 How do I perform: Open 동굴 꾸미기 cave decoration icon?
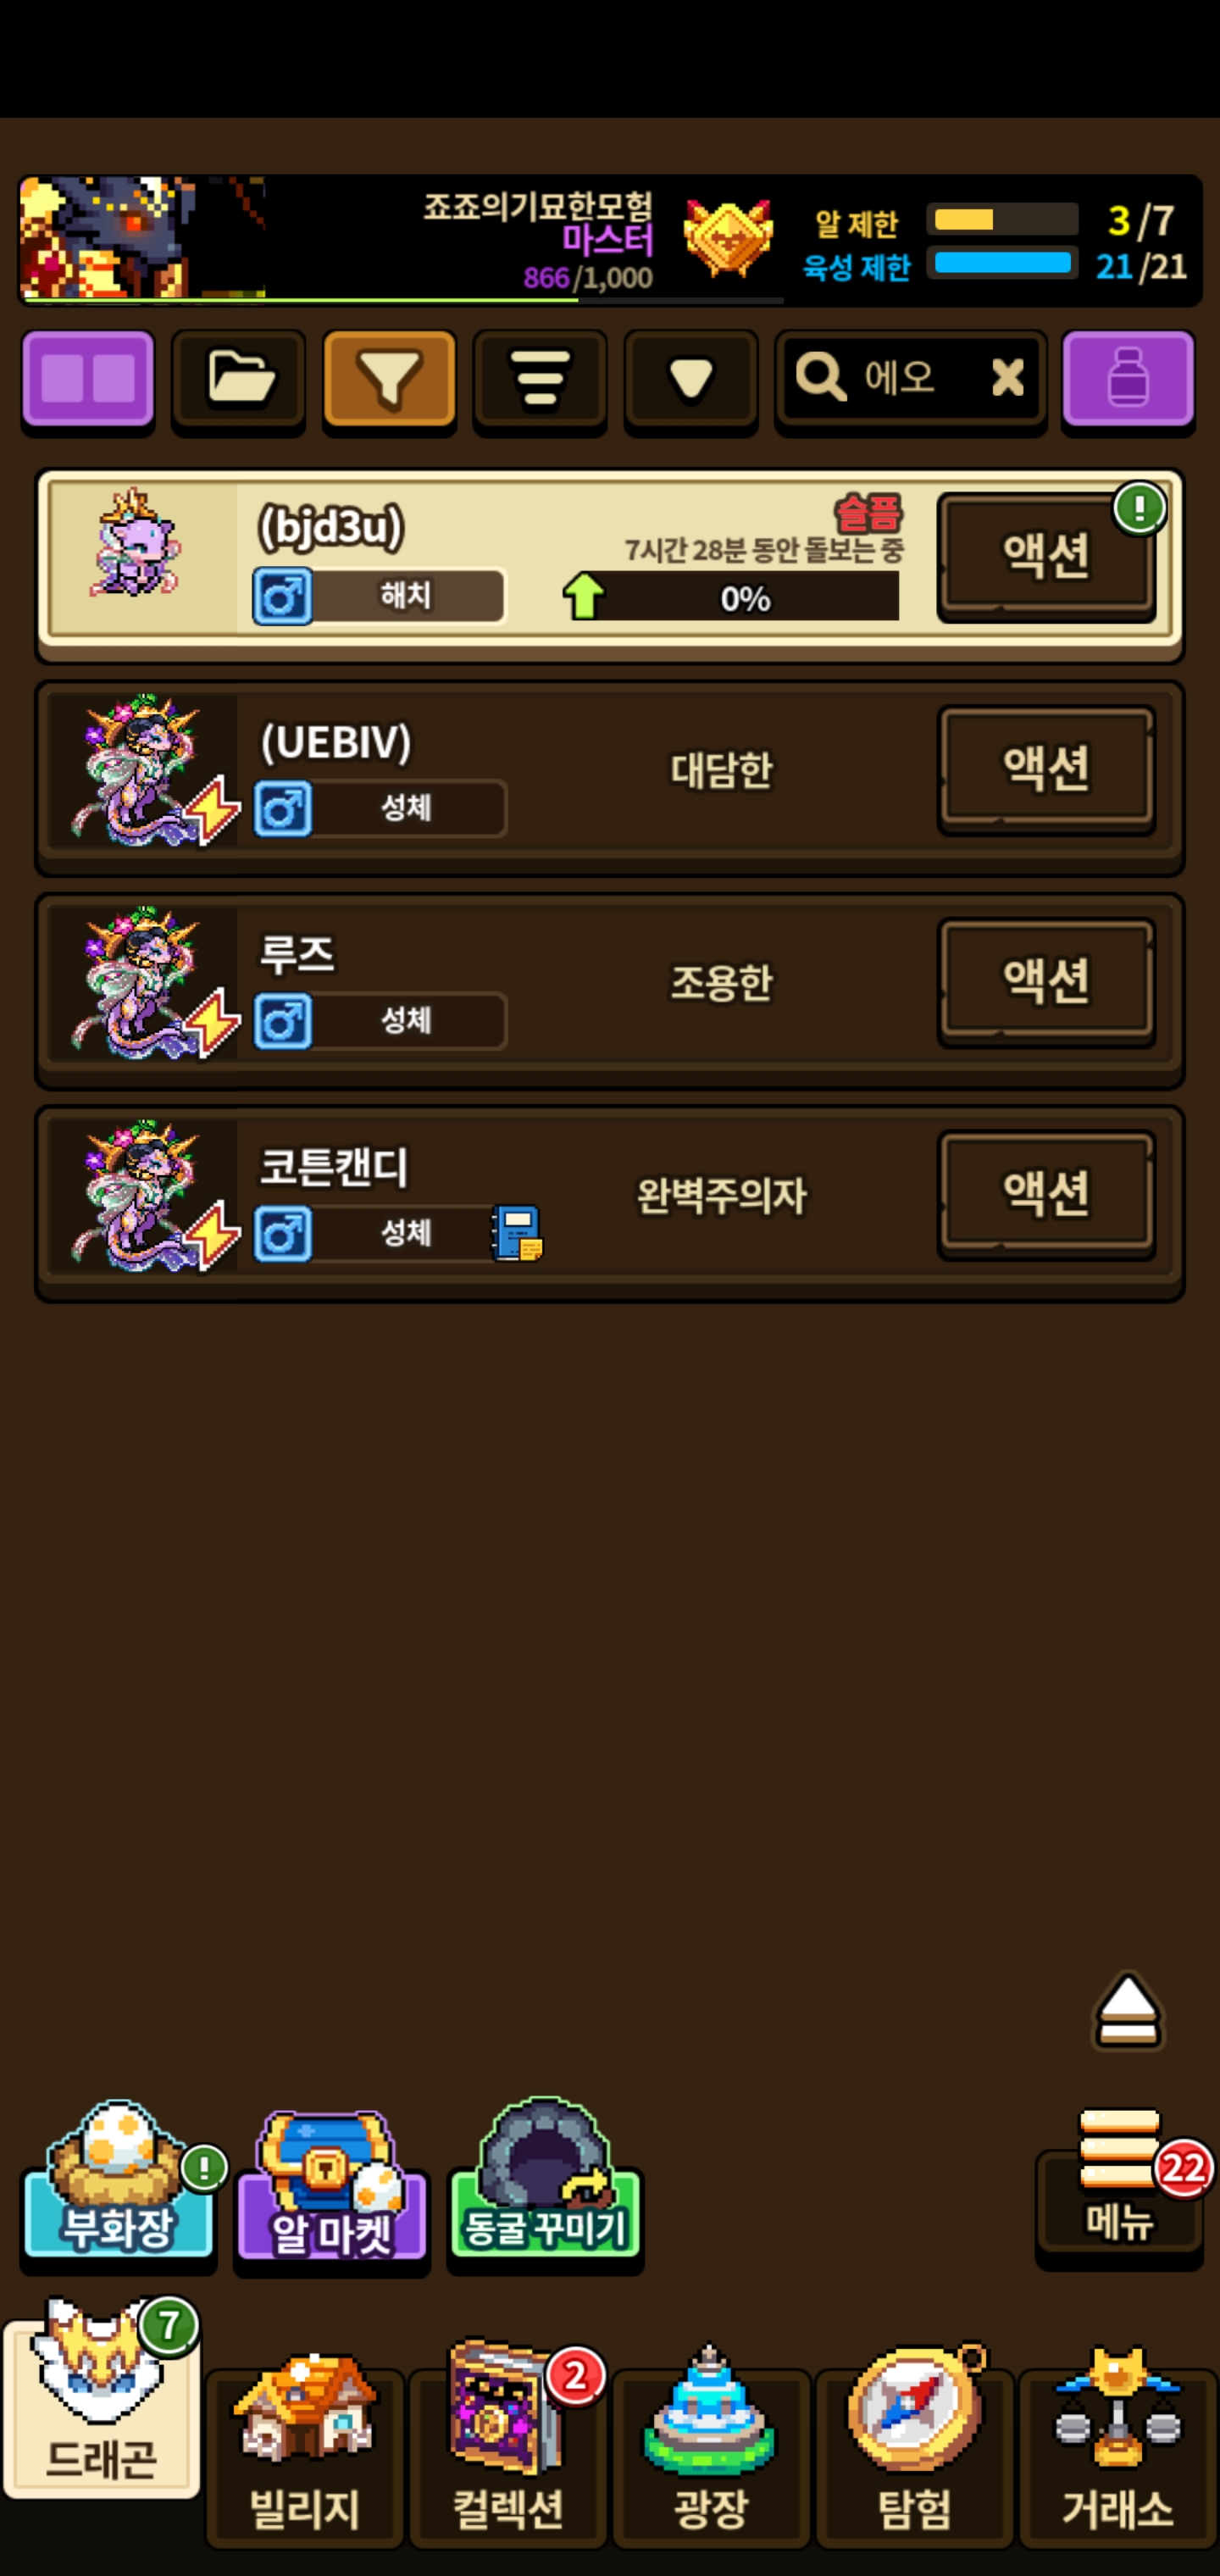pos(545,2183)
